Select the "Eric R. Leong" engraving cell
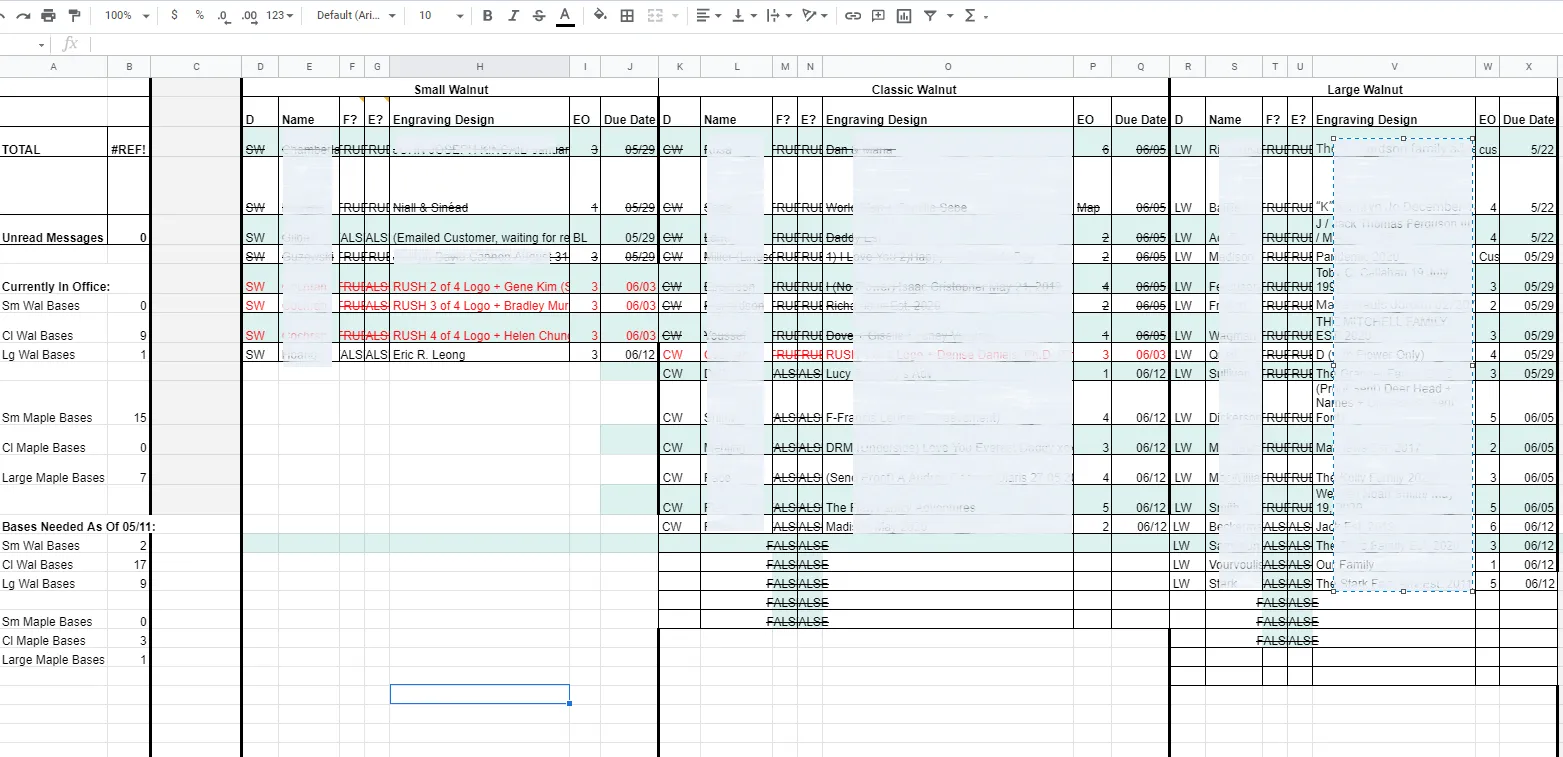The image size is (1563, 757). [480, 354]
